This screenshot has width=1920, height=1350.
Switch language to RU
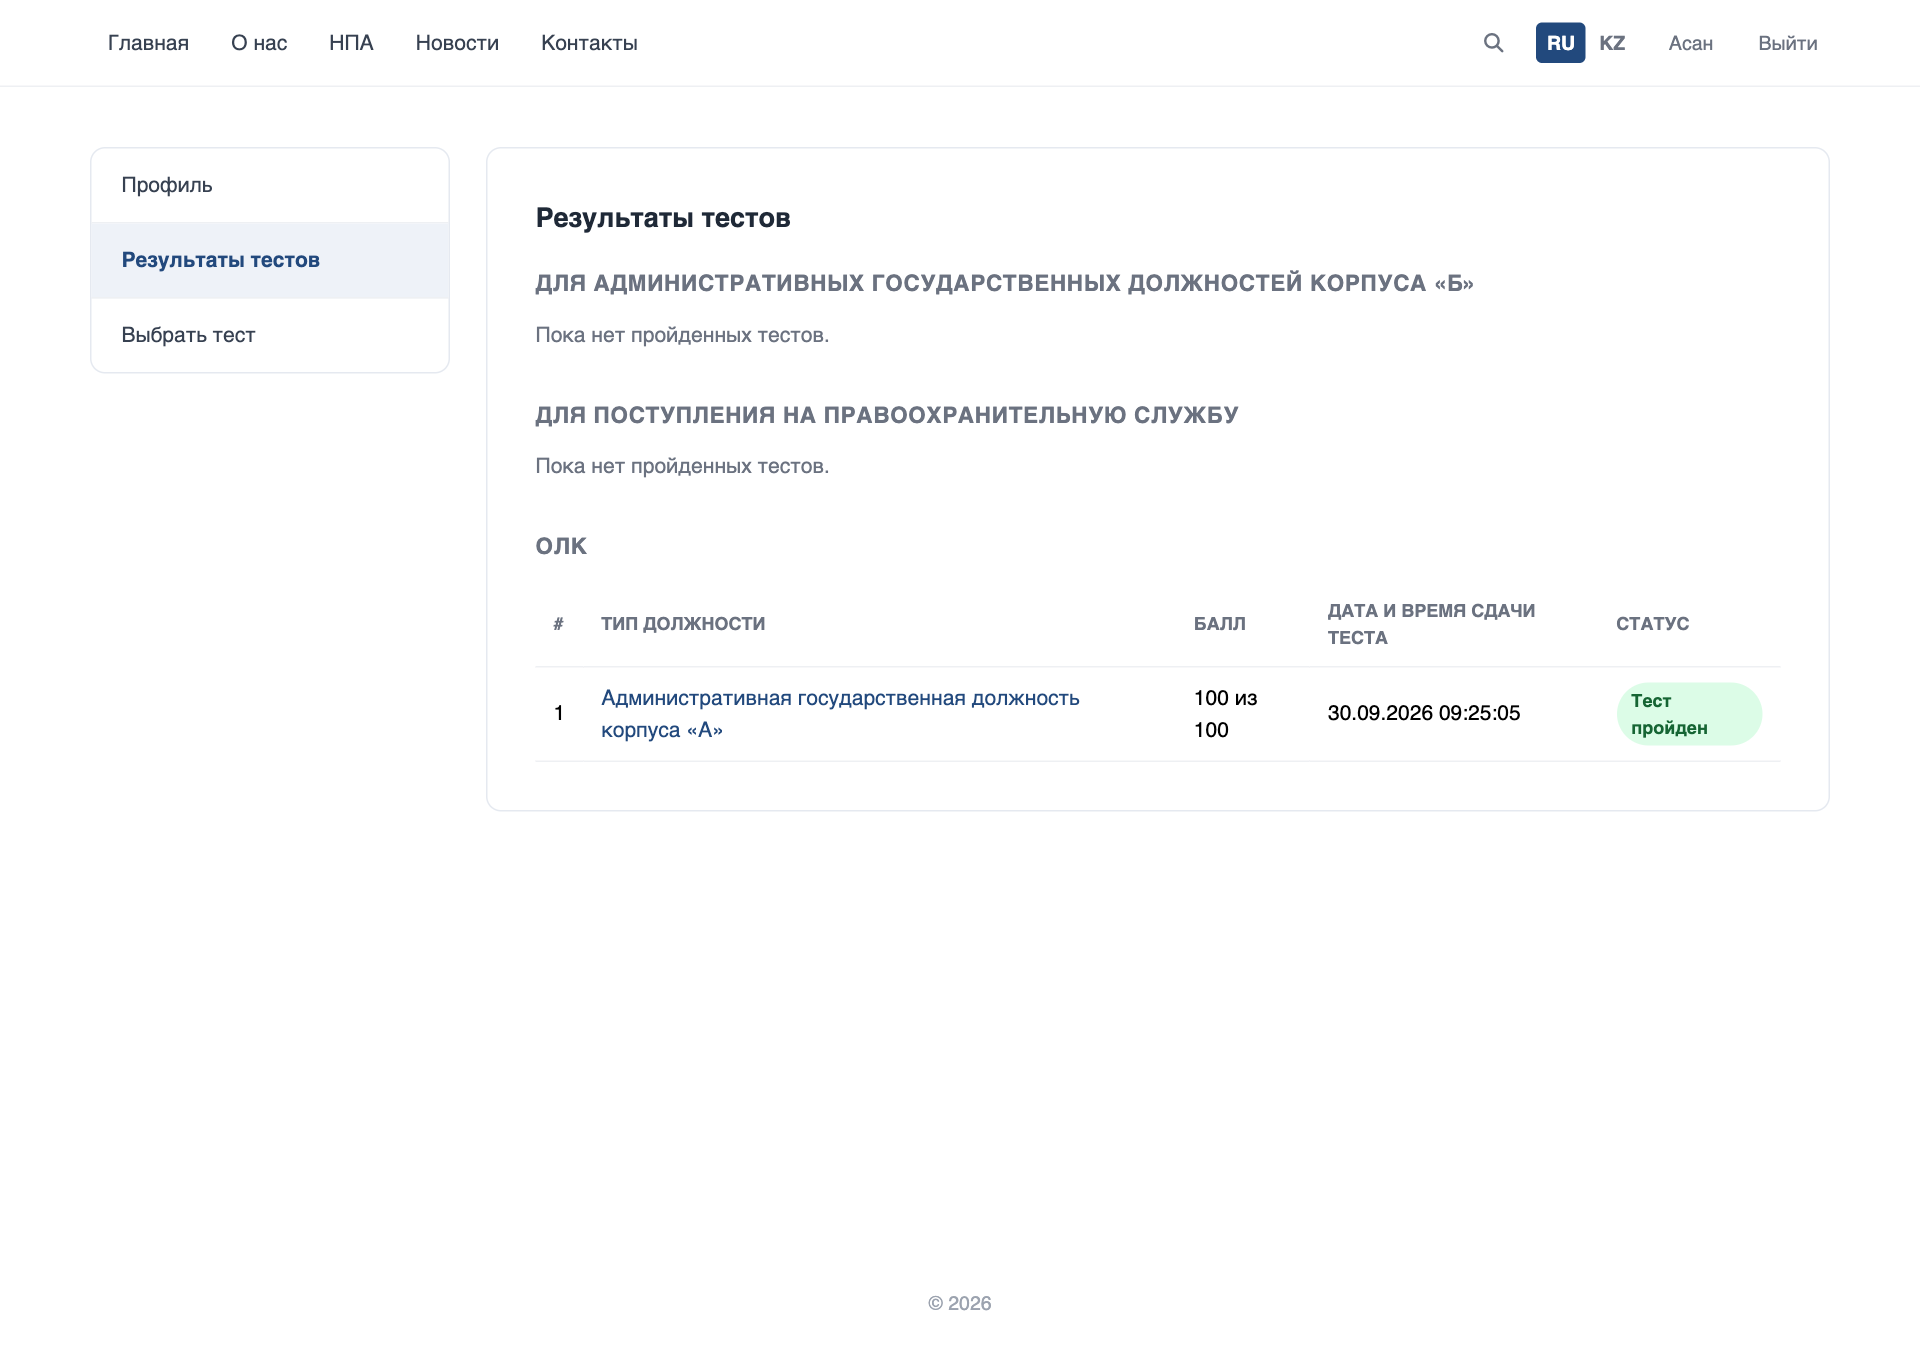pos(1560,43)
